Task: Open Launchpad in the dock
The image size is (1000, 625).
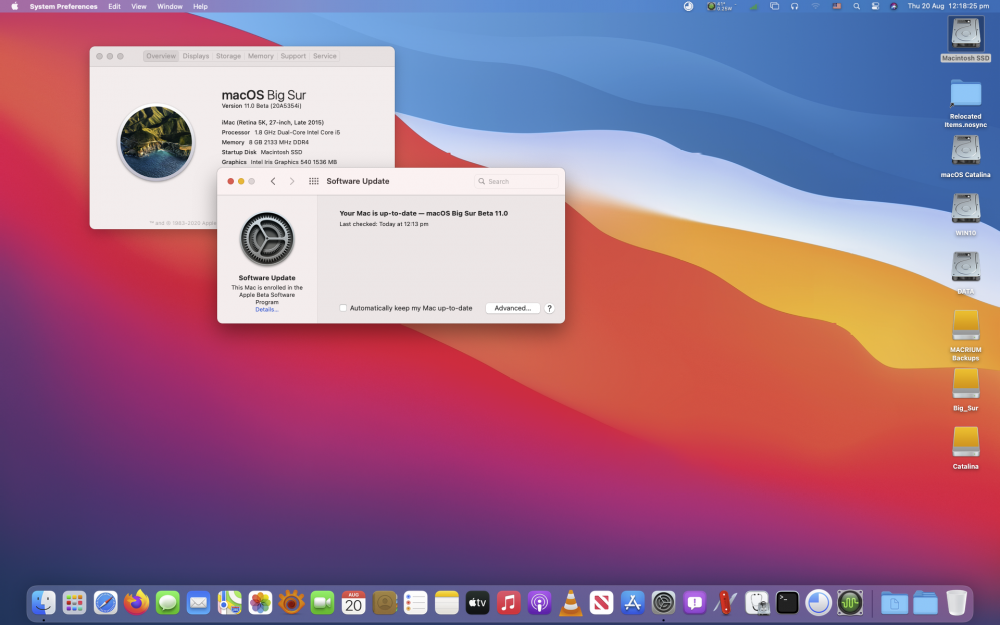Action: (x=75, y=602)
